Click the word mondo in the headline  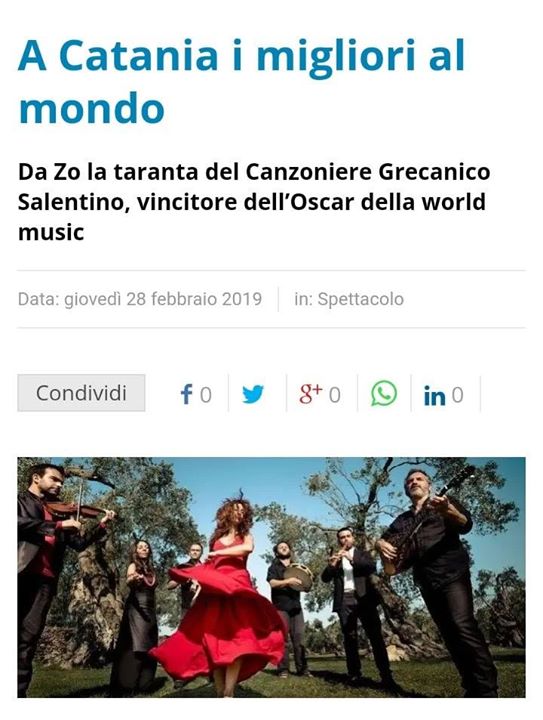[91, 108]
